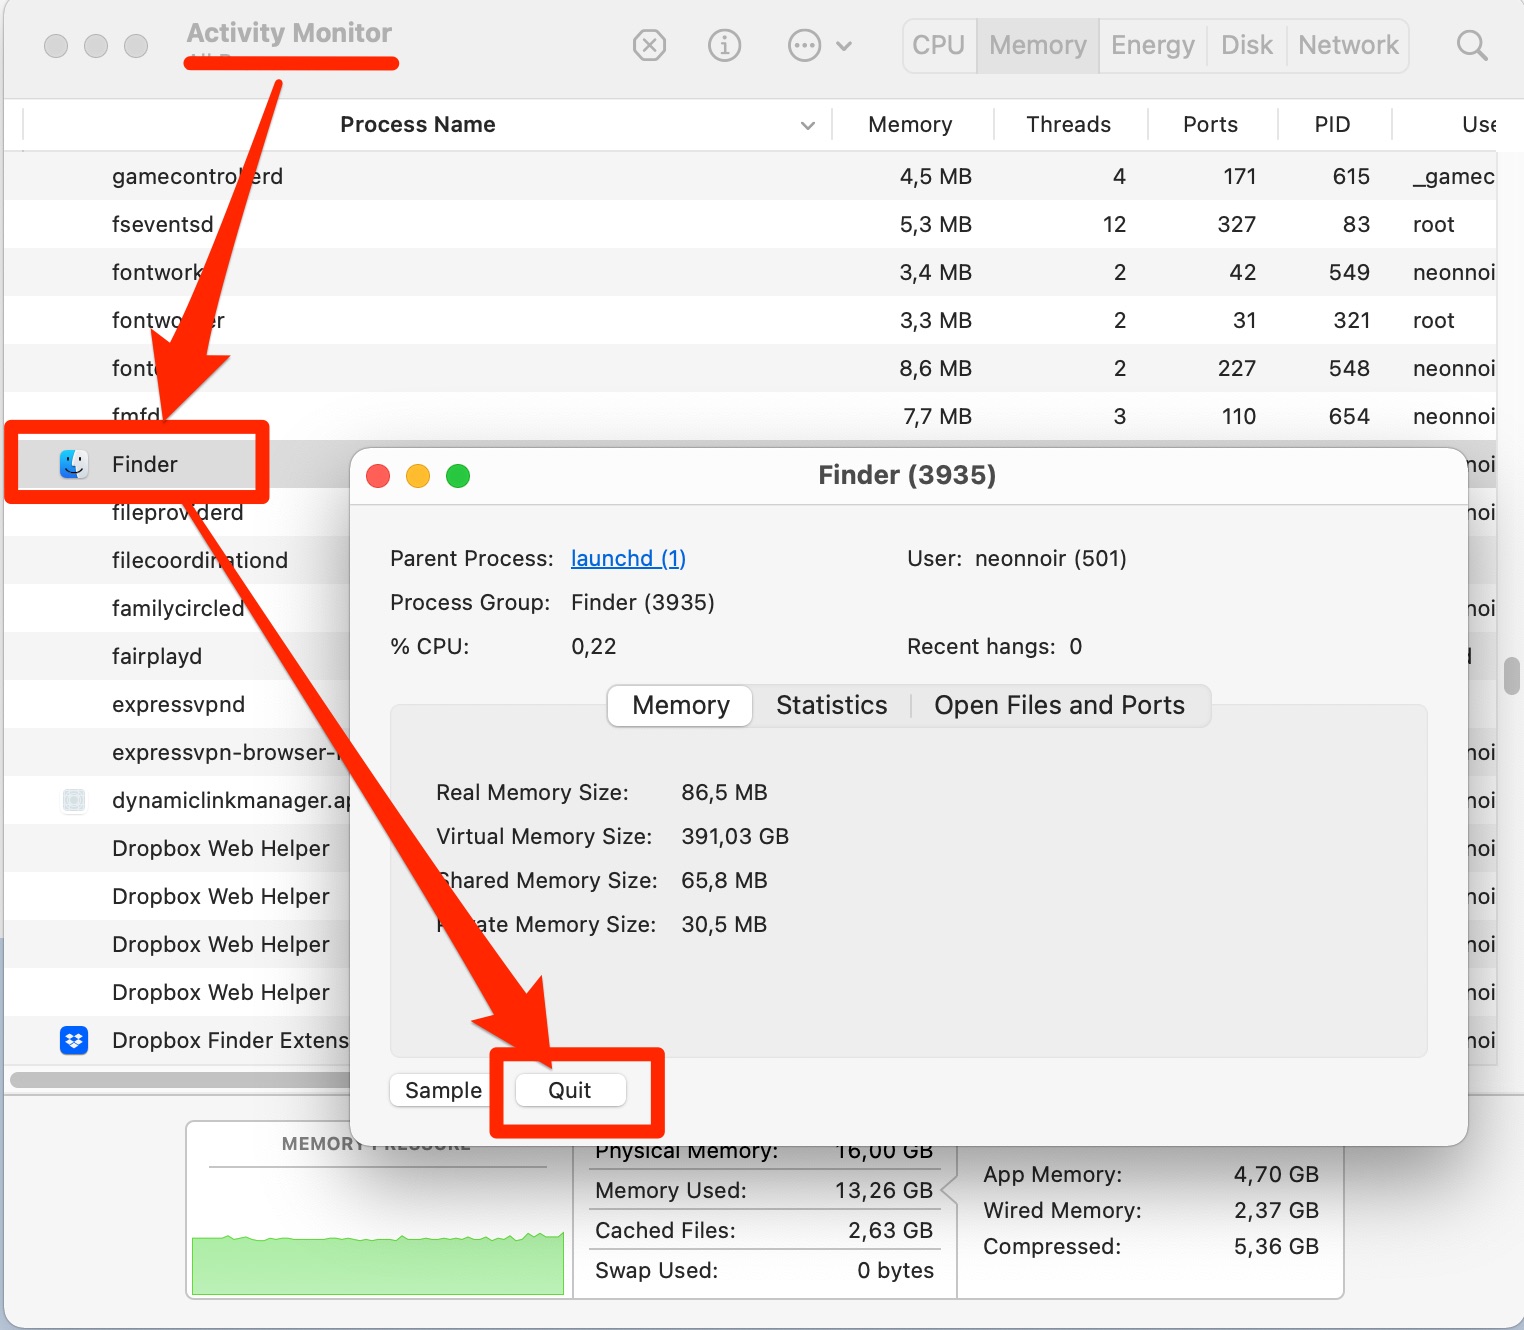Image resolution: width=1524 pixels, height=1330 pixels.
Task: Click the vertical scrollbar thumb
Action: click(x=1511, y=675)
